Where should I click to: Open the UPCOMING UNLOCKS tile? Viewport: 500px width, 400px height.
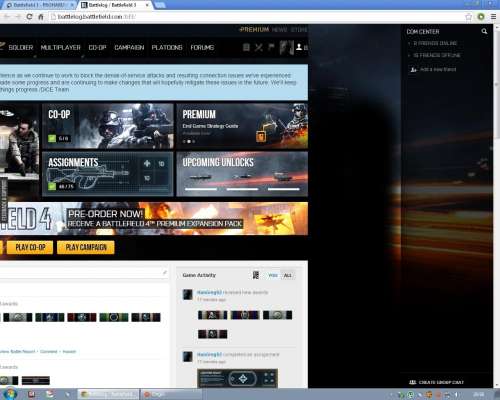point(242,174)
